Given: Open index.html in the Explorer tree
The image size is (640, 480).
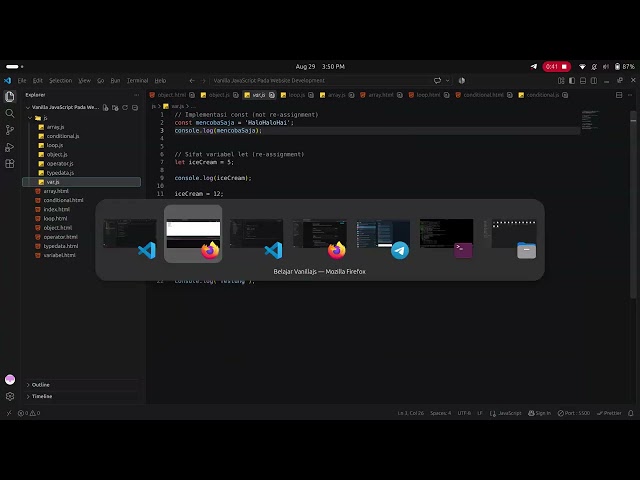Looking at the screenshot, I should pyautogui.click(x=56, y=209).
